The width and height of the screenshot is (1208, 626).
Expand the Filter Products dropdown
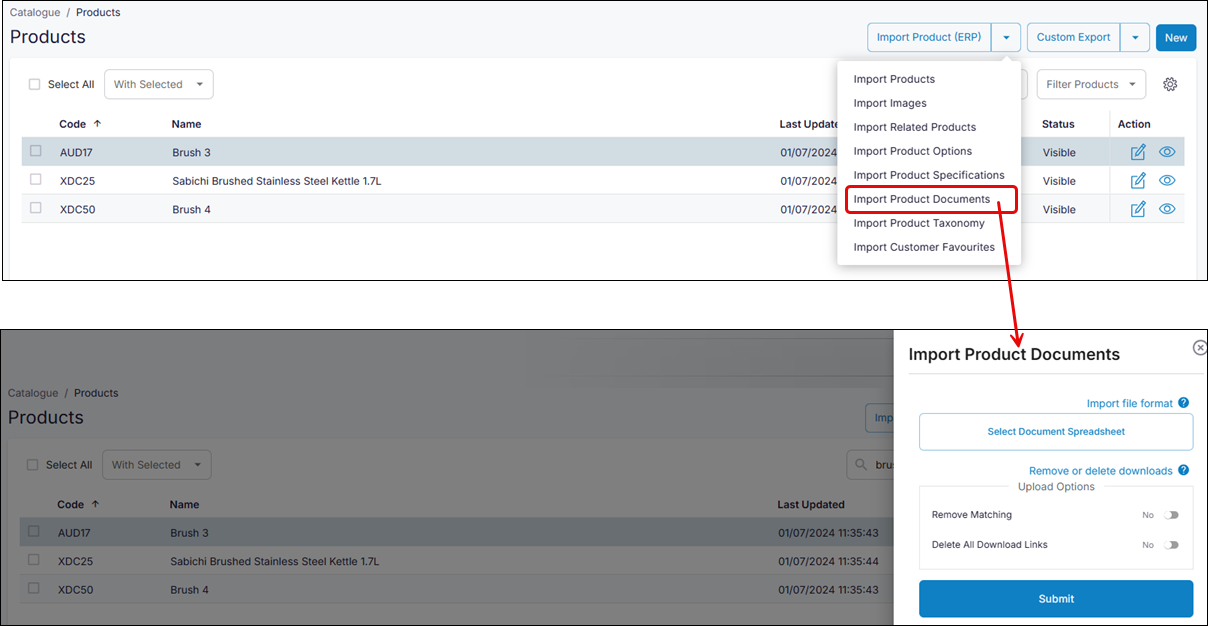1091,85
